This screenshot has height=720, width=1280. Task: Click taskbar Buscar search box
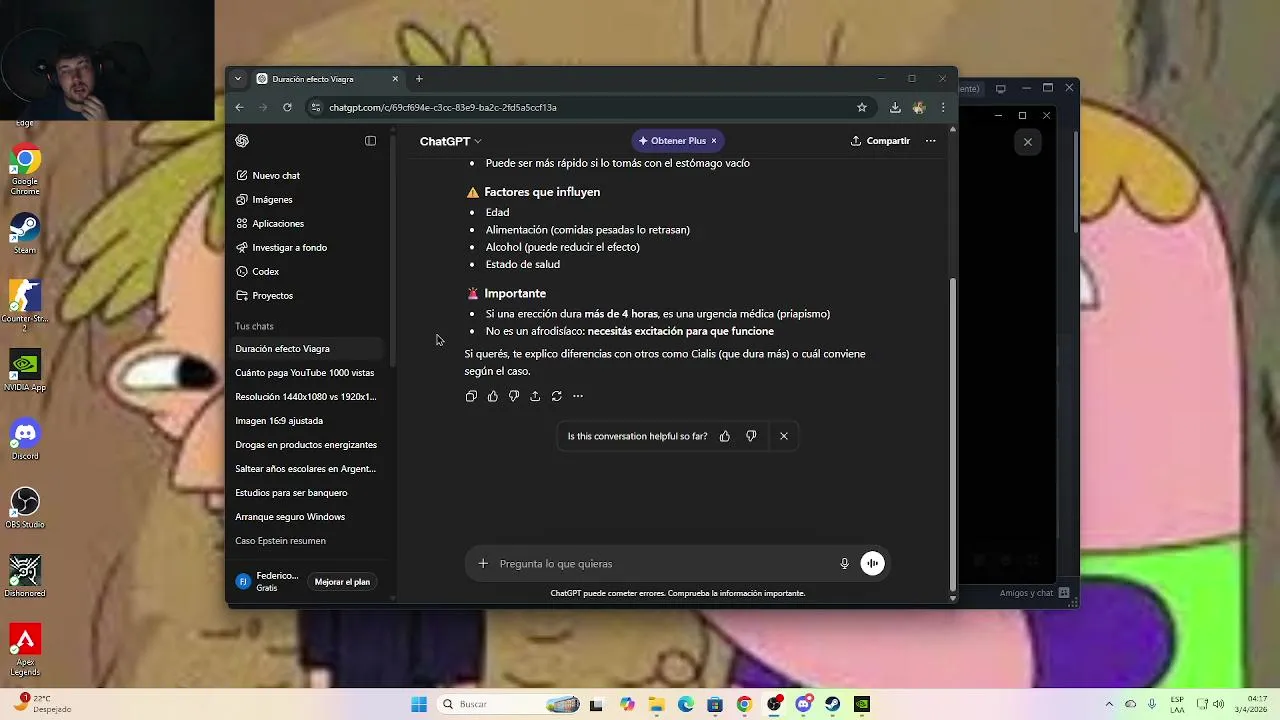(x=511, y=704)
